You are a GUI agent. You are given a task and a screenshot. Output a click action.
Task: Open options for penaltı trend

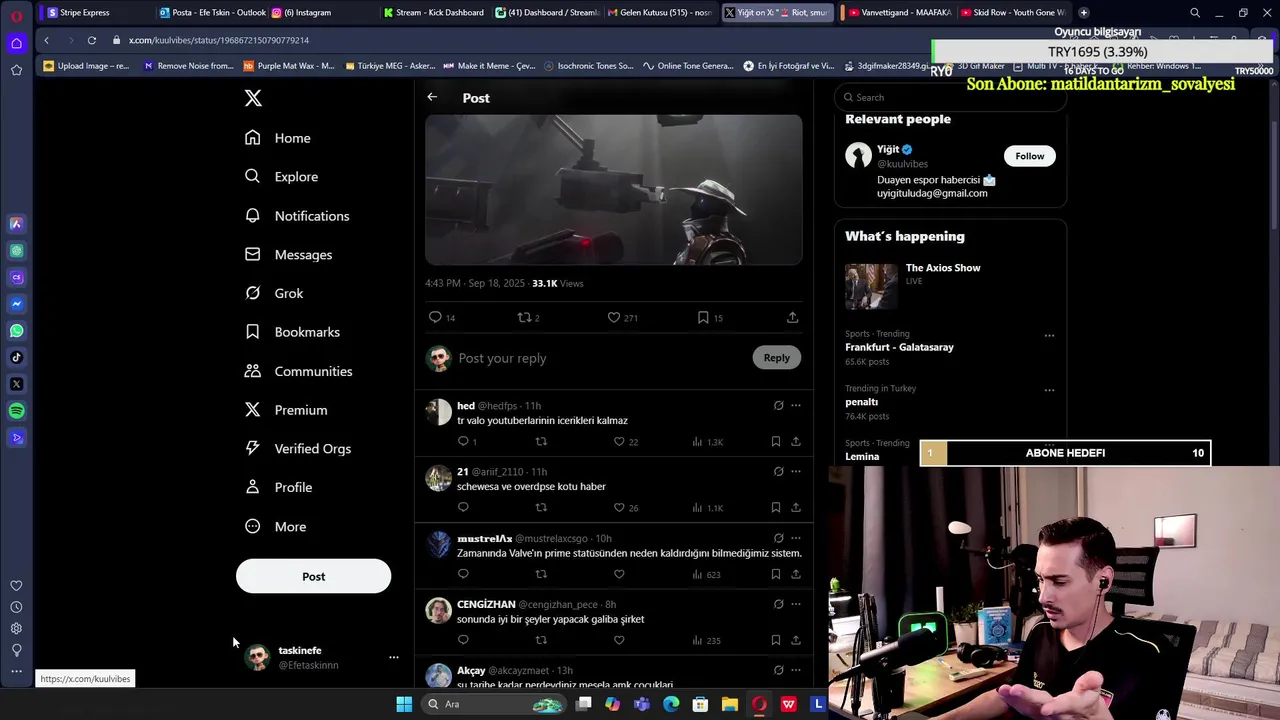[x=1049, y=390]
